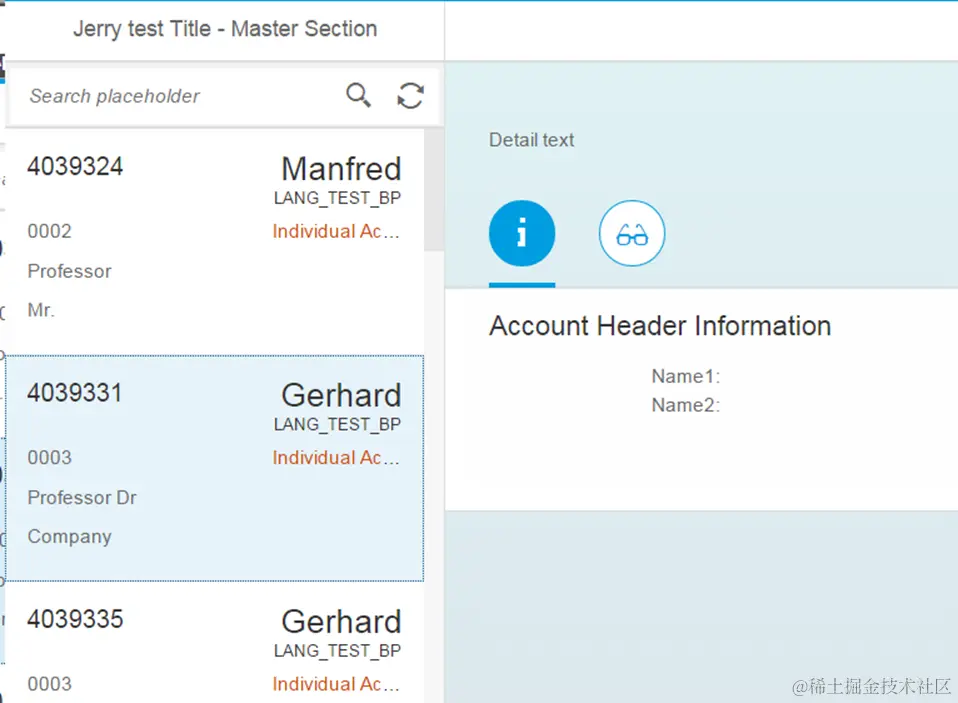
Task: Open the info icon tab
Action: 521,234
